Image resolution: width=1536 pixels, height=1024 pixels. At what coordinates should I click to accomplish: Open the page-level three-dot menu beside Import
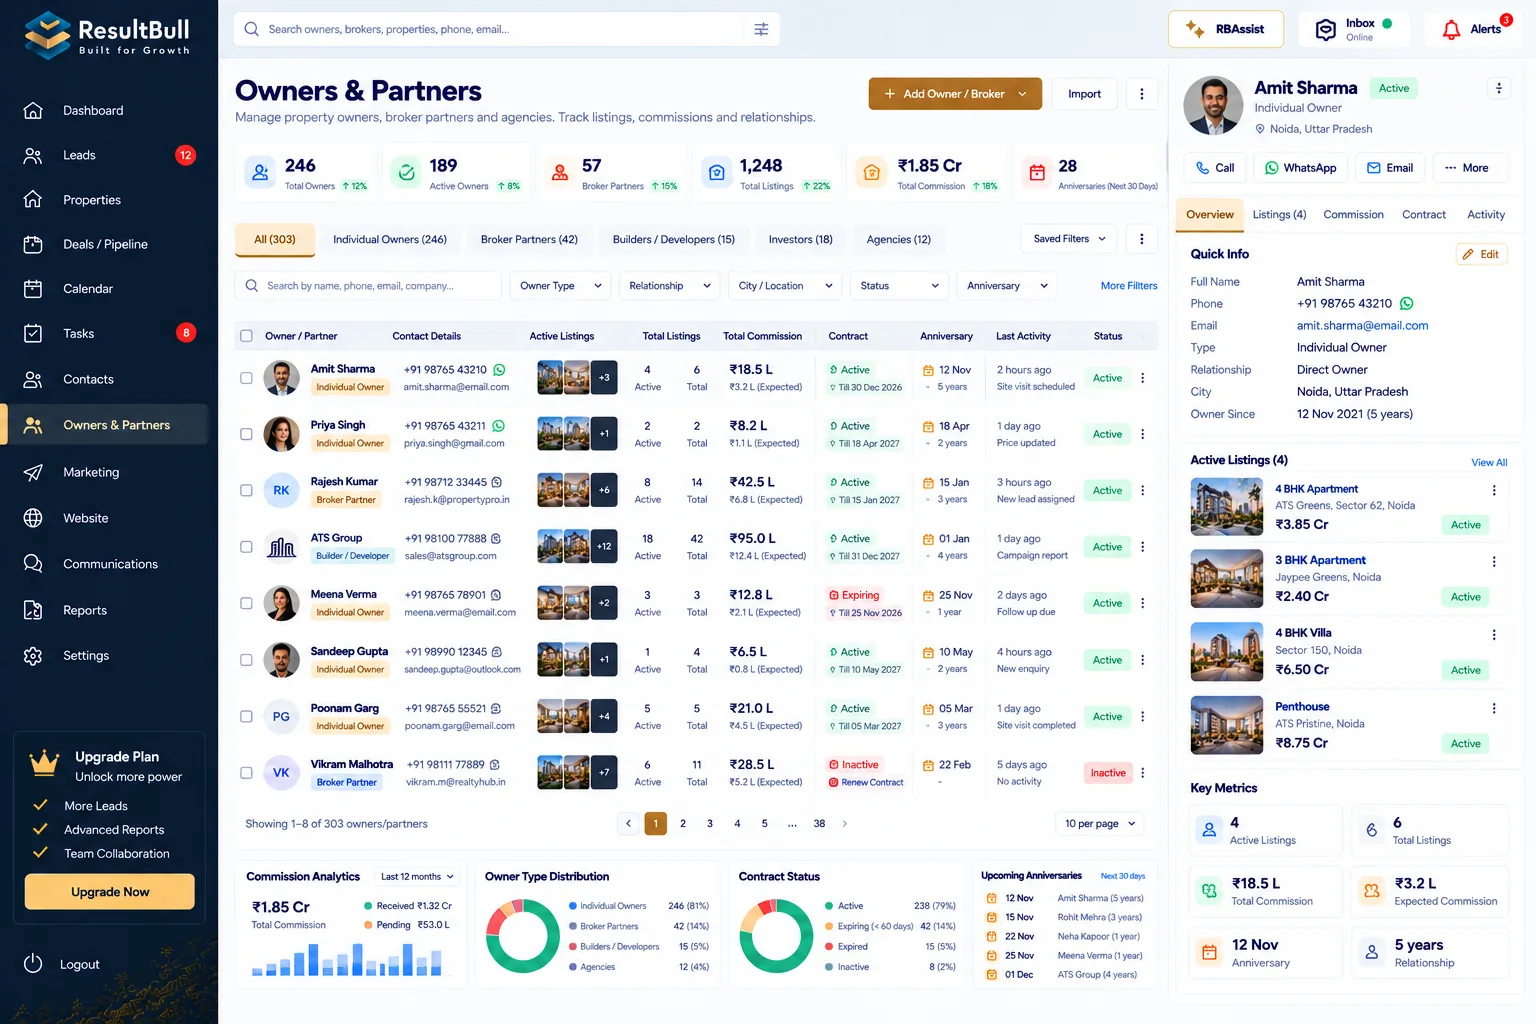1142,94
